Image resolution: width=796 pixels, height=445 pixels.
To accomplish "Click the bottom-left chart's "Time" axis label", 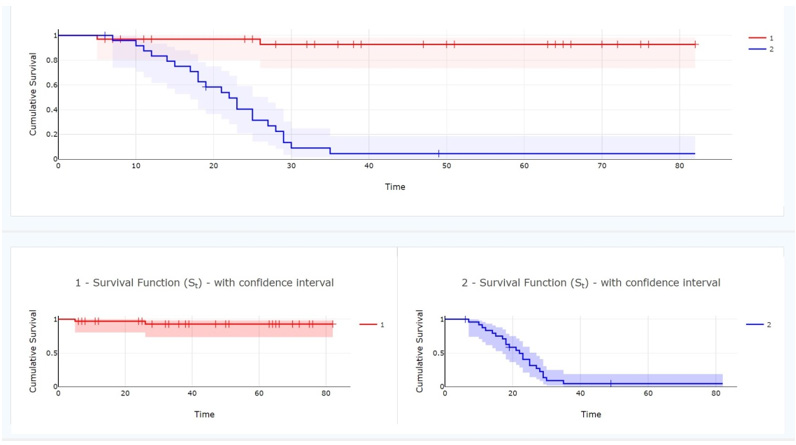I will pyautogui.click(x=204, y=413).
